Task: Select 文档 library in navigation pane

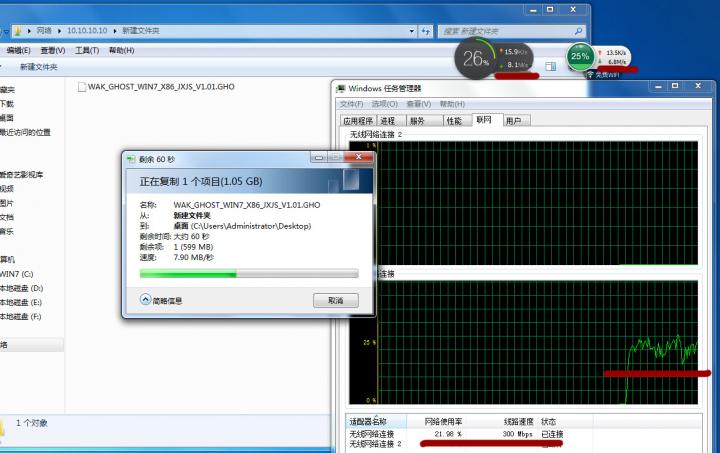Action: coord(7,217)
